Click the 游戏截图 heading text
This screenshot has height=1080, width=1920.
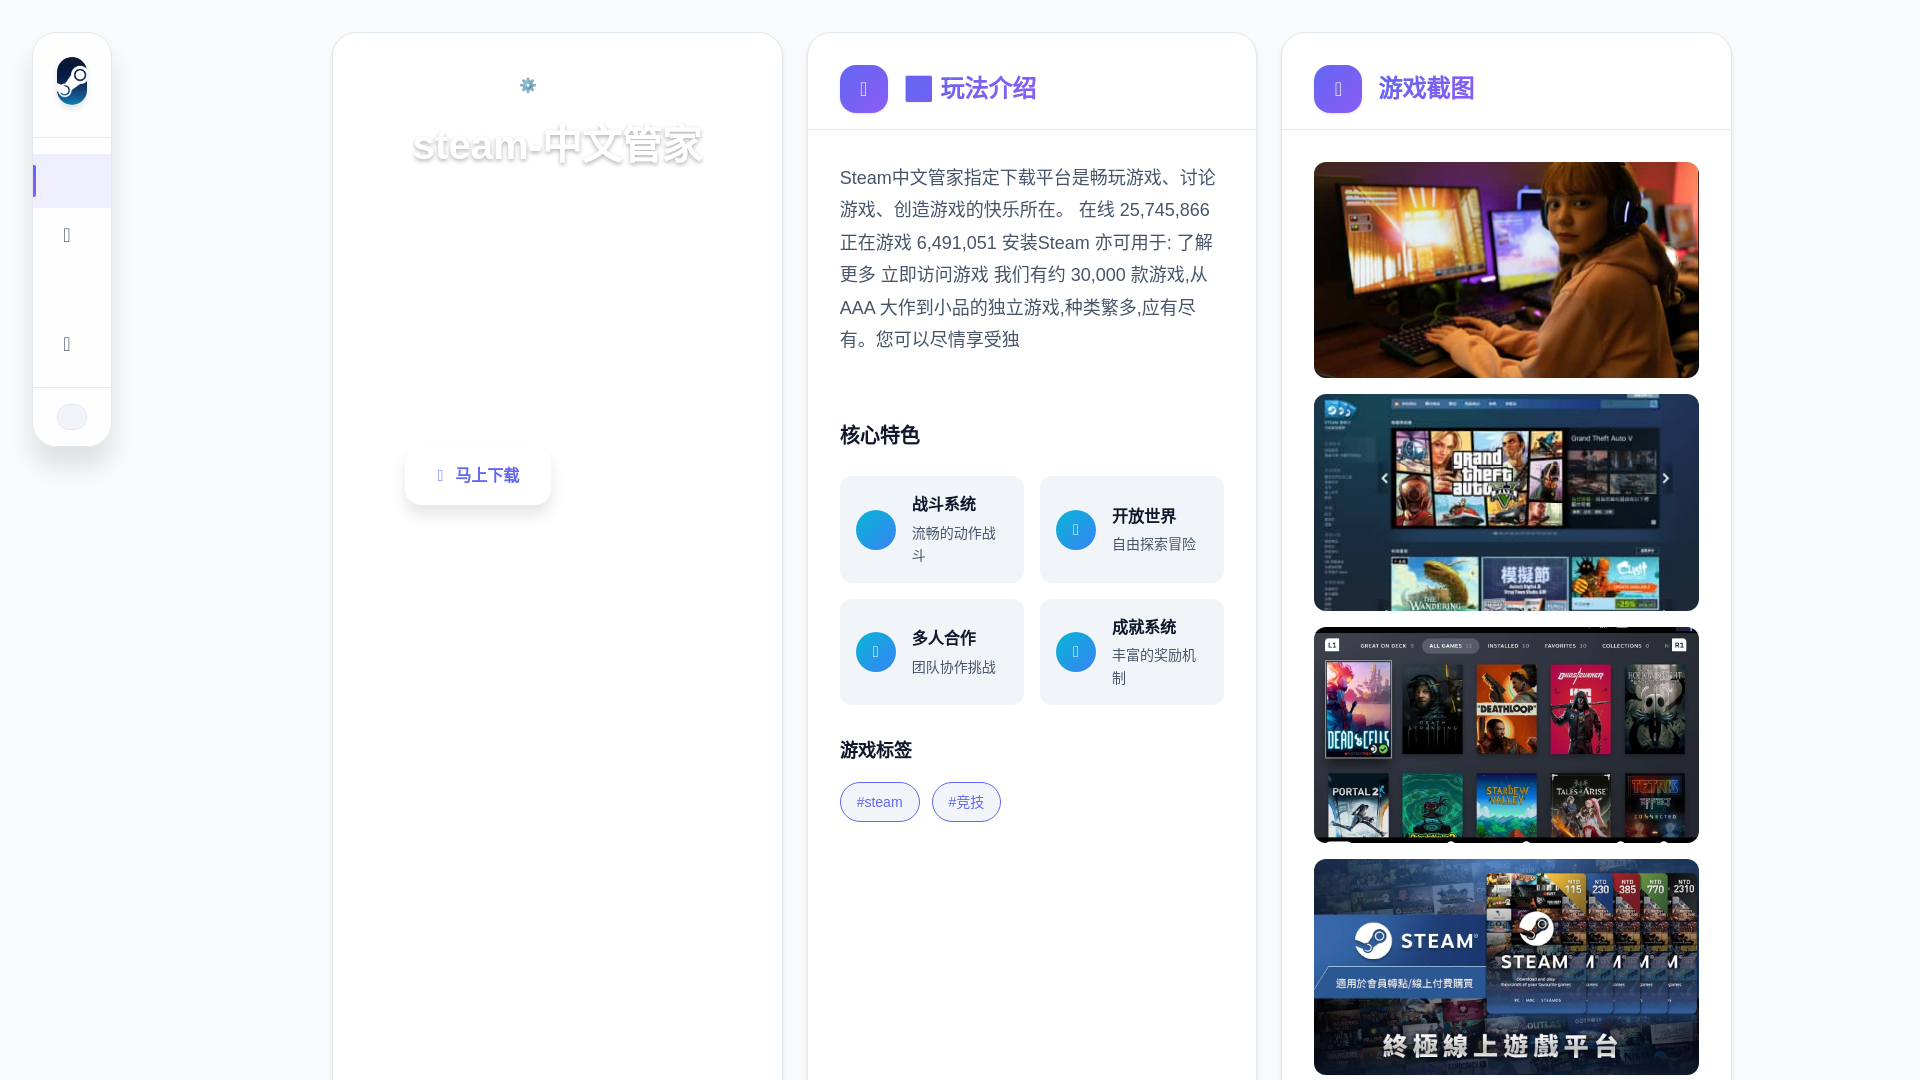(1426, 89)
